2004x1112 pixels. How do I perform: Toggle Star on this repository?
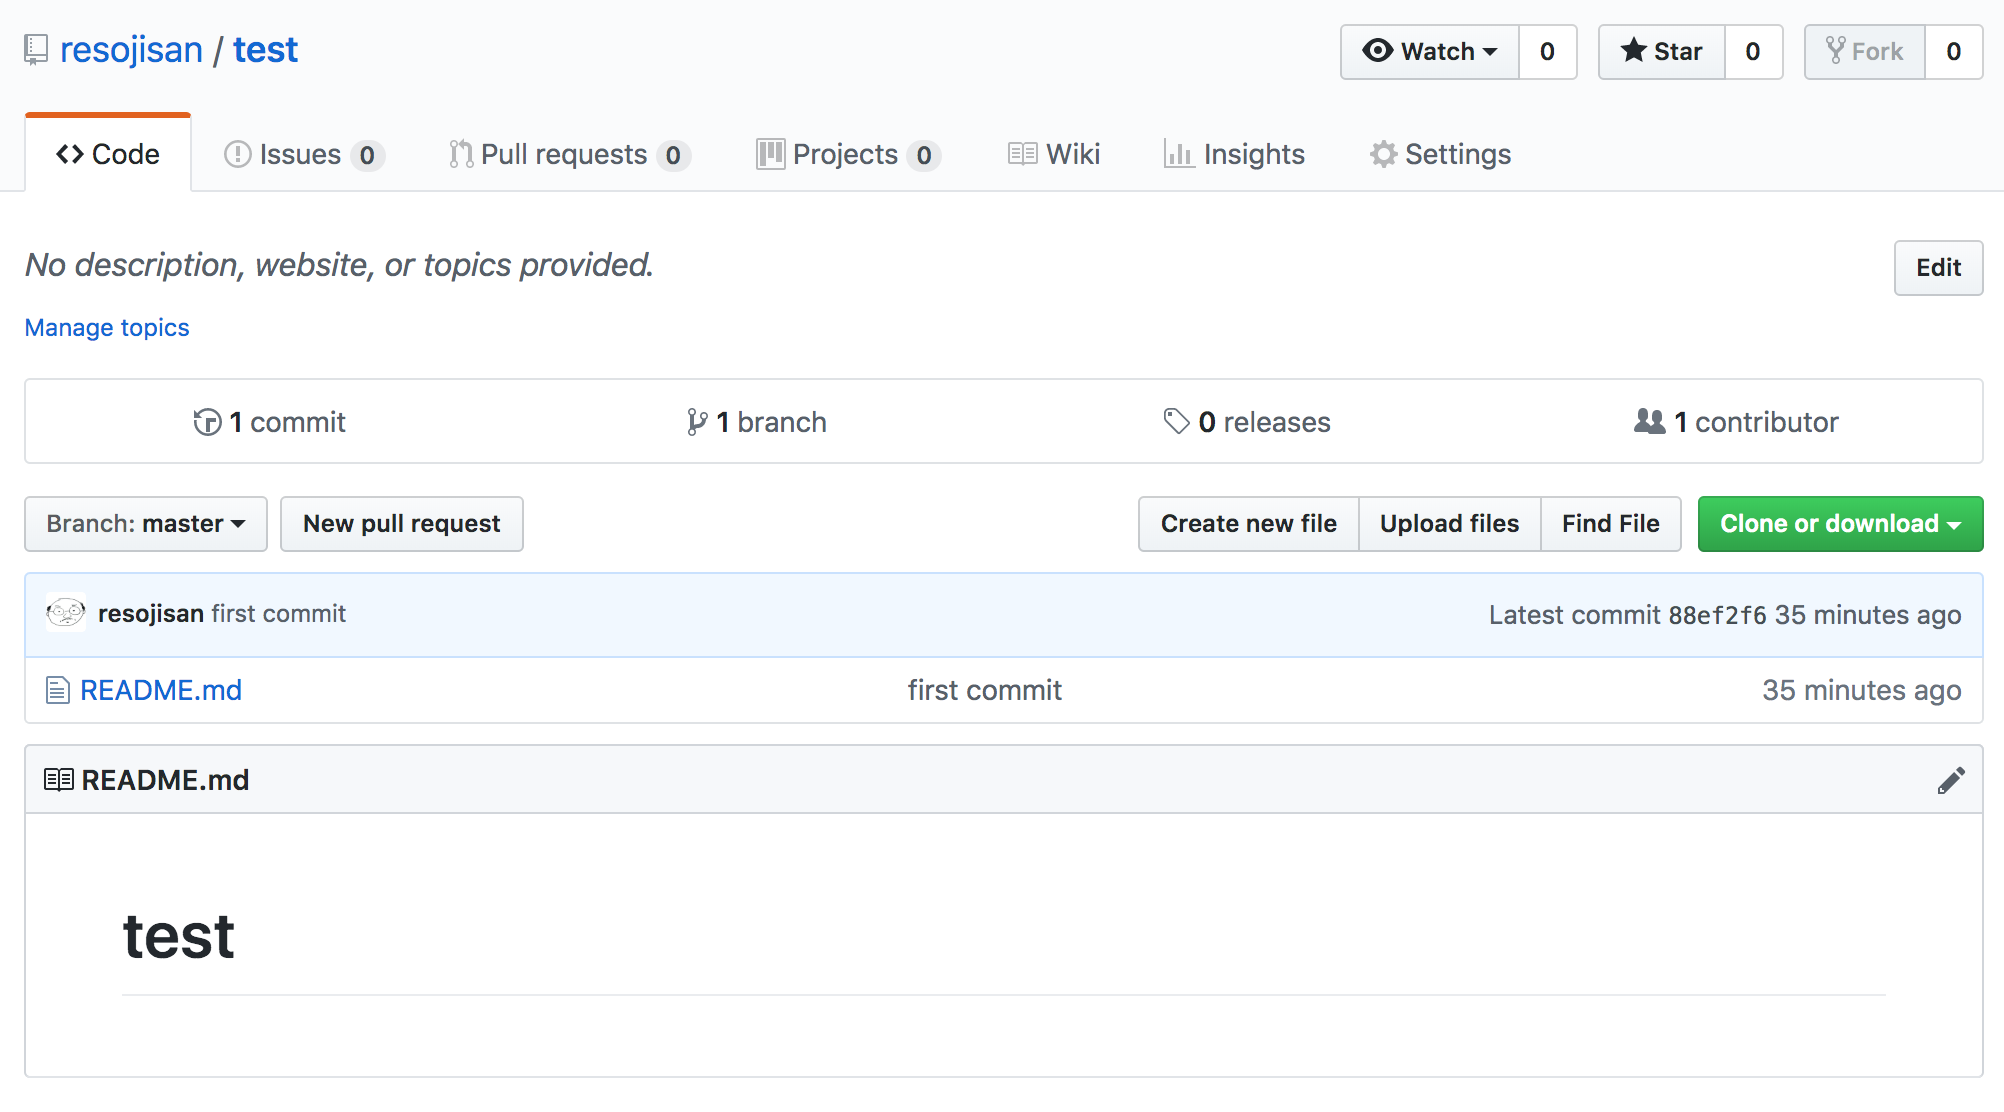[1662, 52]
